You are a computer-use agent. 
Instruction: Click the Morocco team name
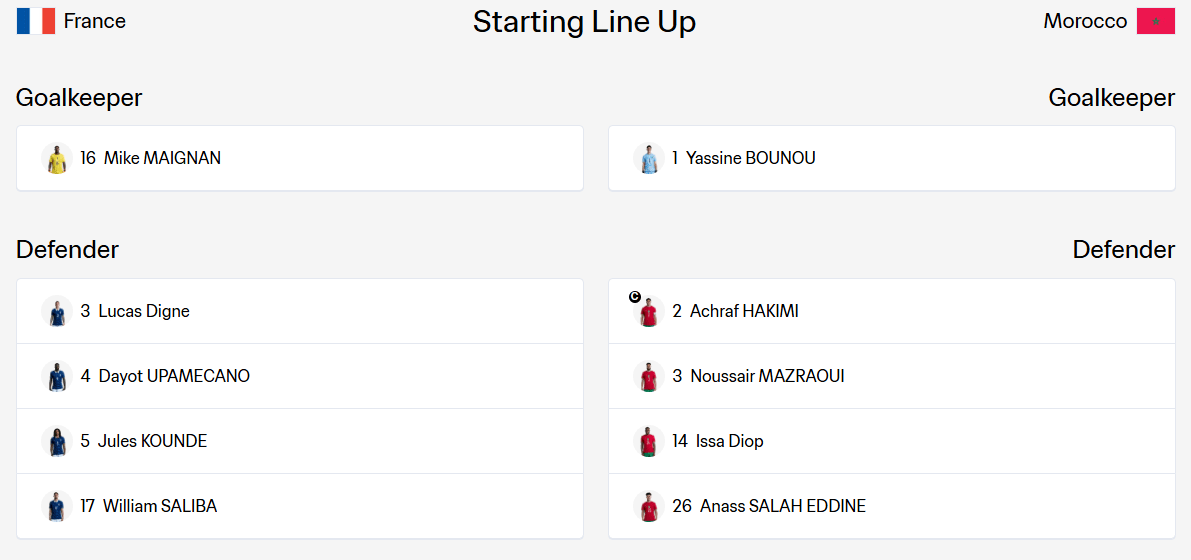pos(1085,21)
